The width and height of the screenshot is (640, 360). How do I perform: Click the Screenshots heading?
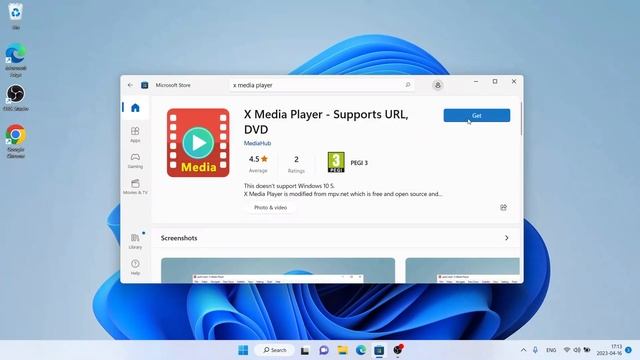pyautogui.click(x=179, y=238)
